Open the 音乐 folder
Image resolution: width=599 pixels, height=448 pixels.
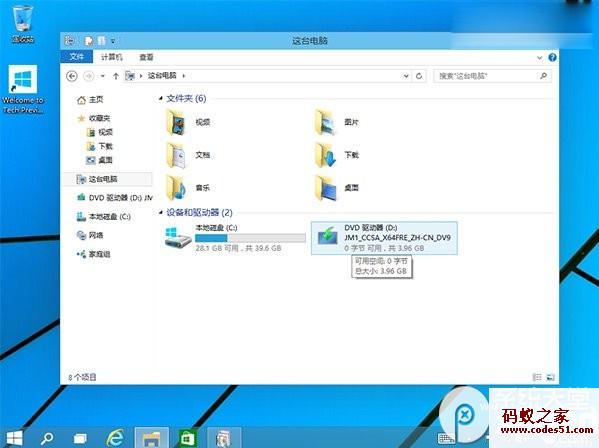[x=188, y=188]
